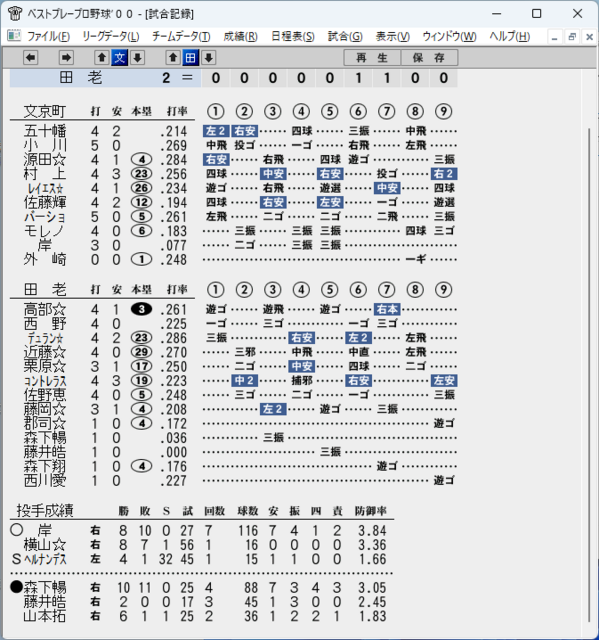The height and width of the screenshot is (640, 599).
Task: Click the 再生 replay button
Action: click(372, 58)
